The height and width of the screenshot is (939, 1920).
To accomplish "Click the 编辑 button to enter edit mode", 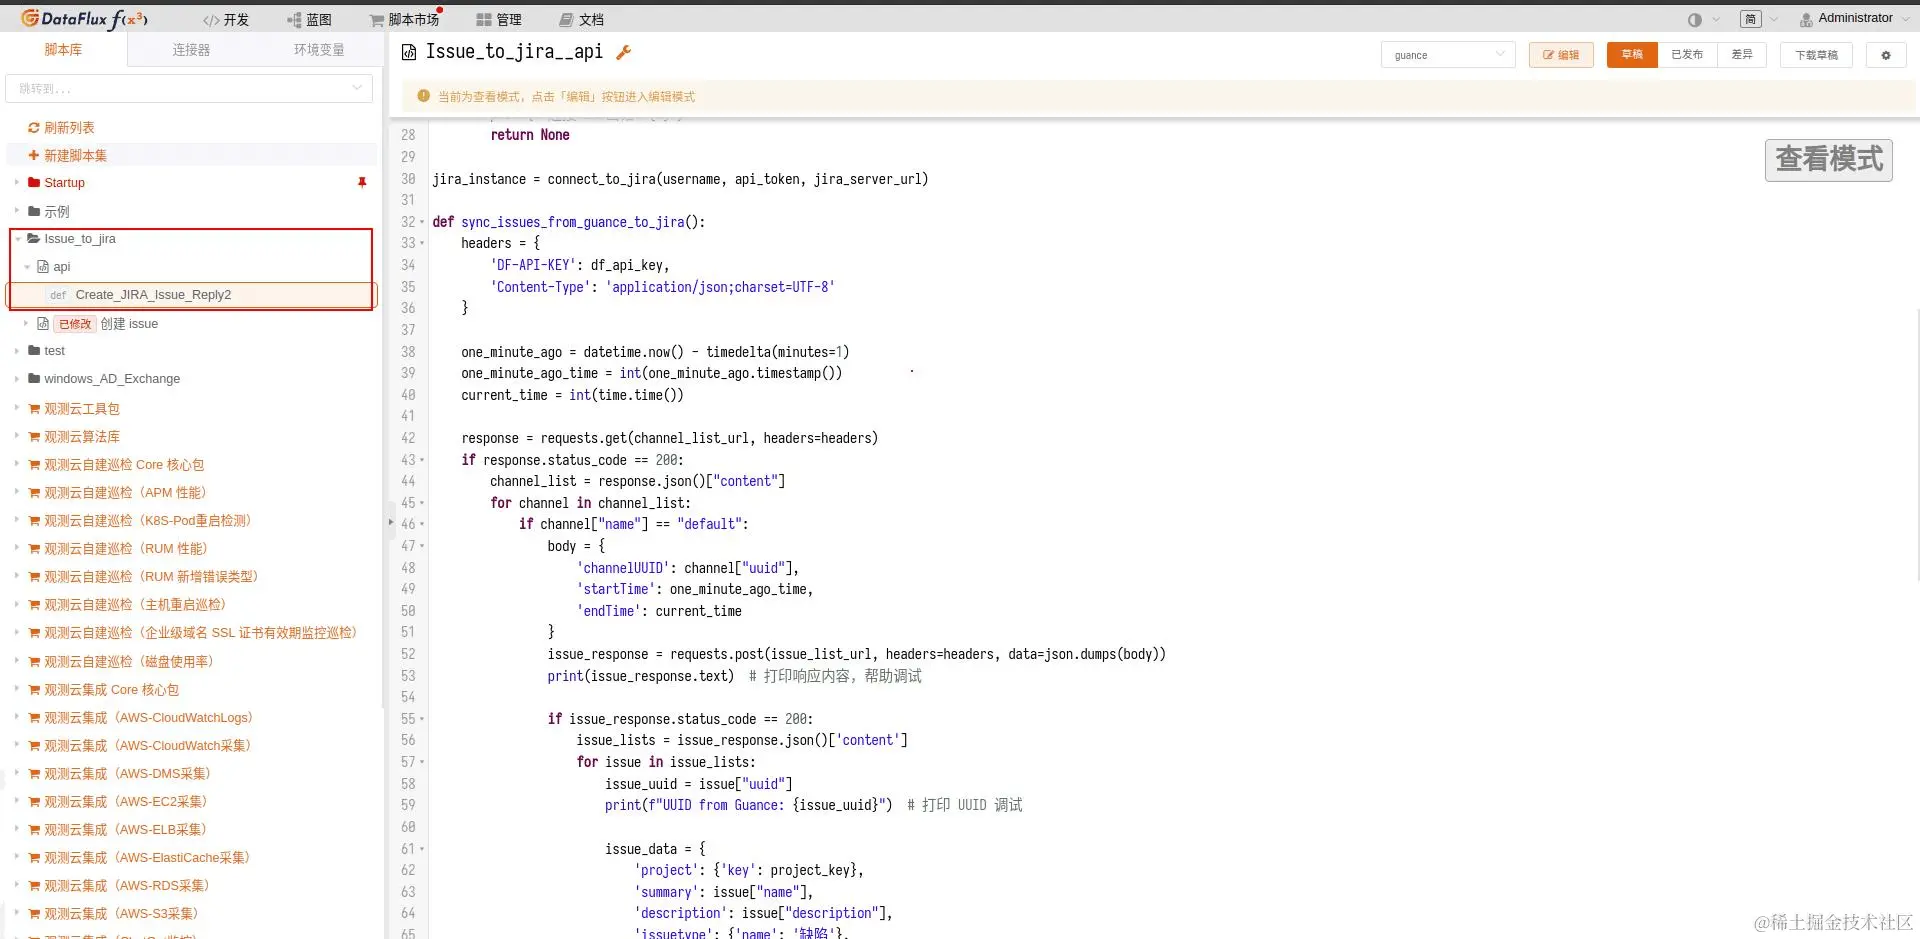I will click(x=1561, y=55).
